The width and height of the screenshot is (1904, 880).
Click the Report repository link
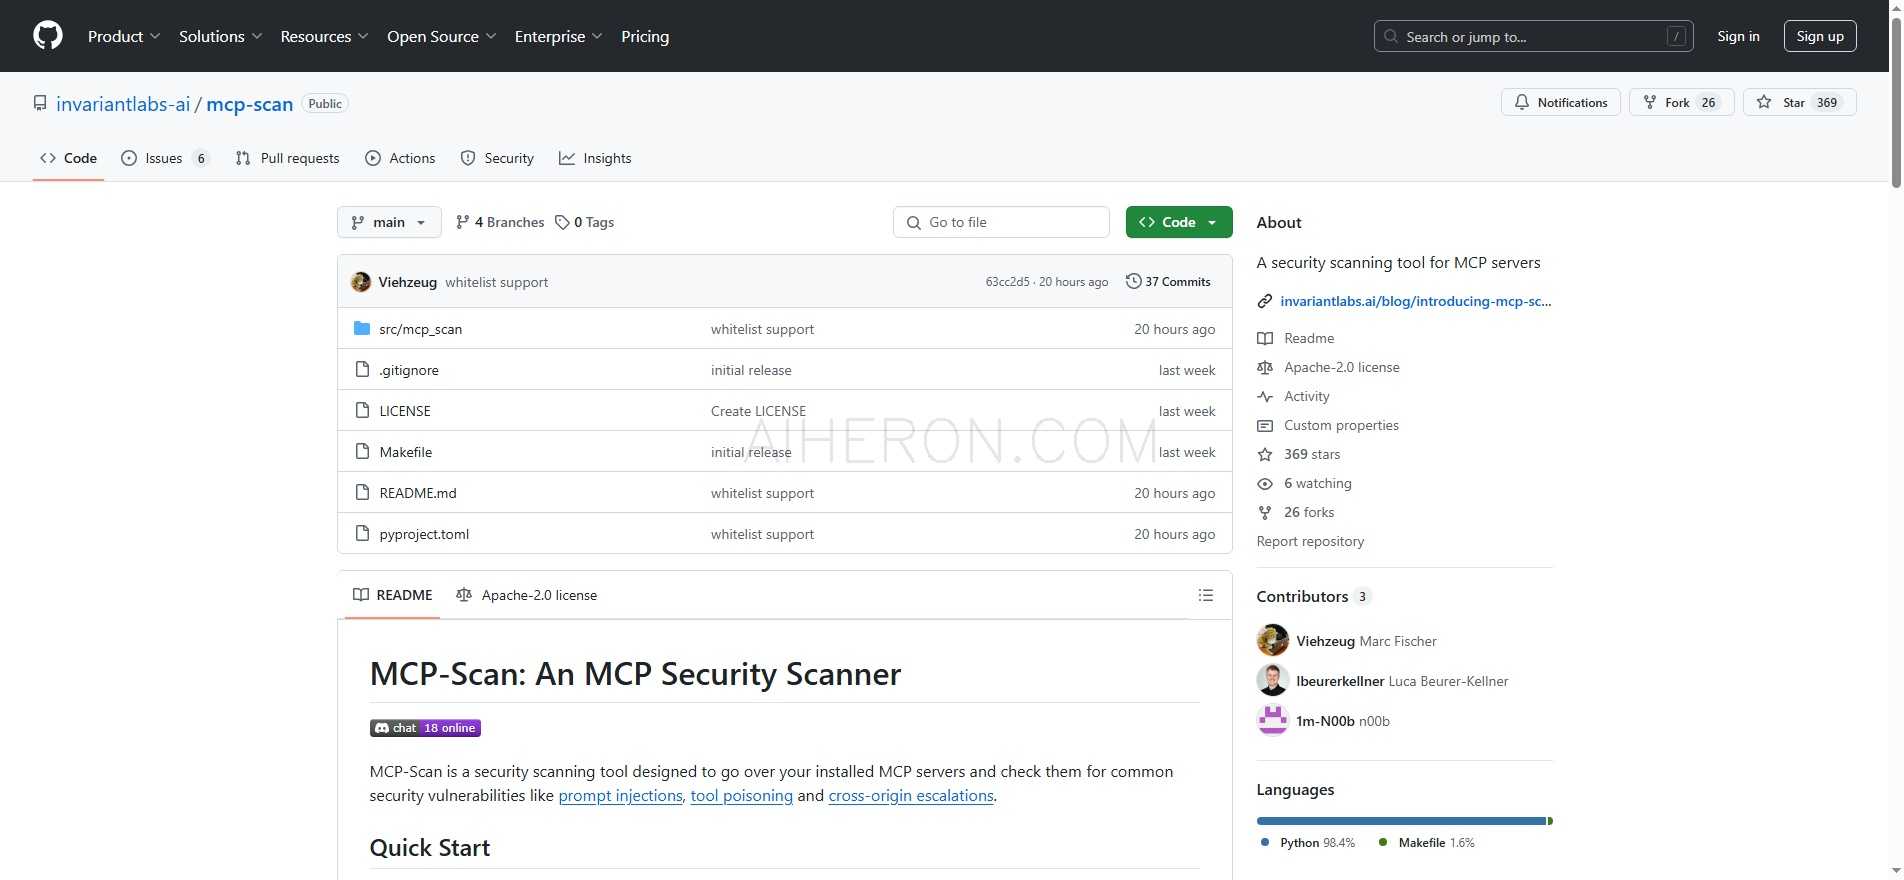1310,541
